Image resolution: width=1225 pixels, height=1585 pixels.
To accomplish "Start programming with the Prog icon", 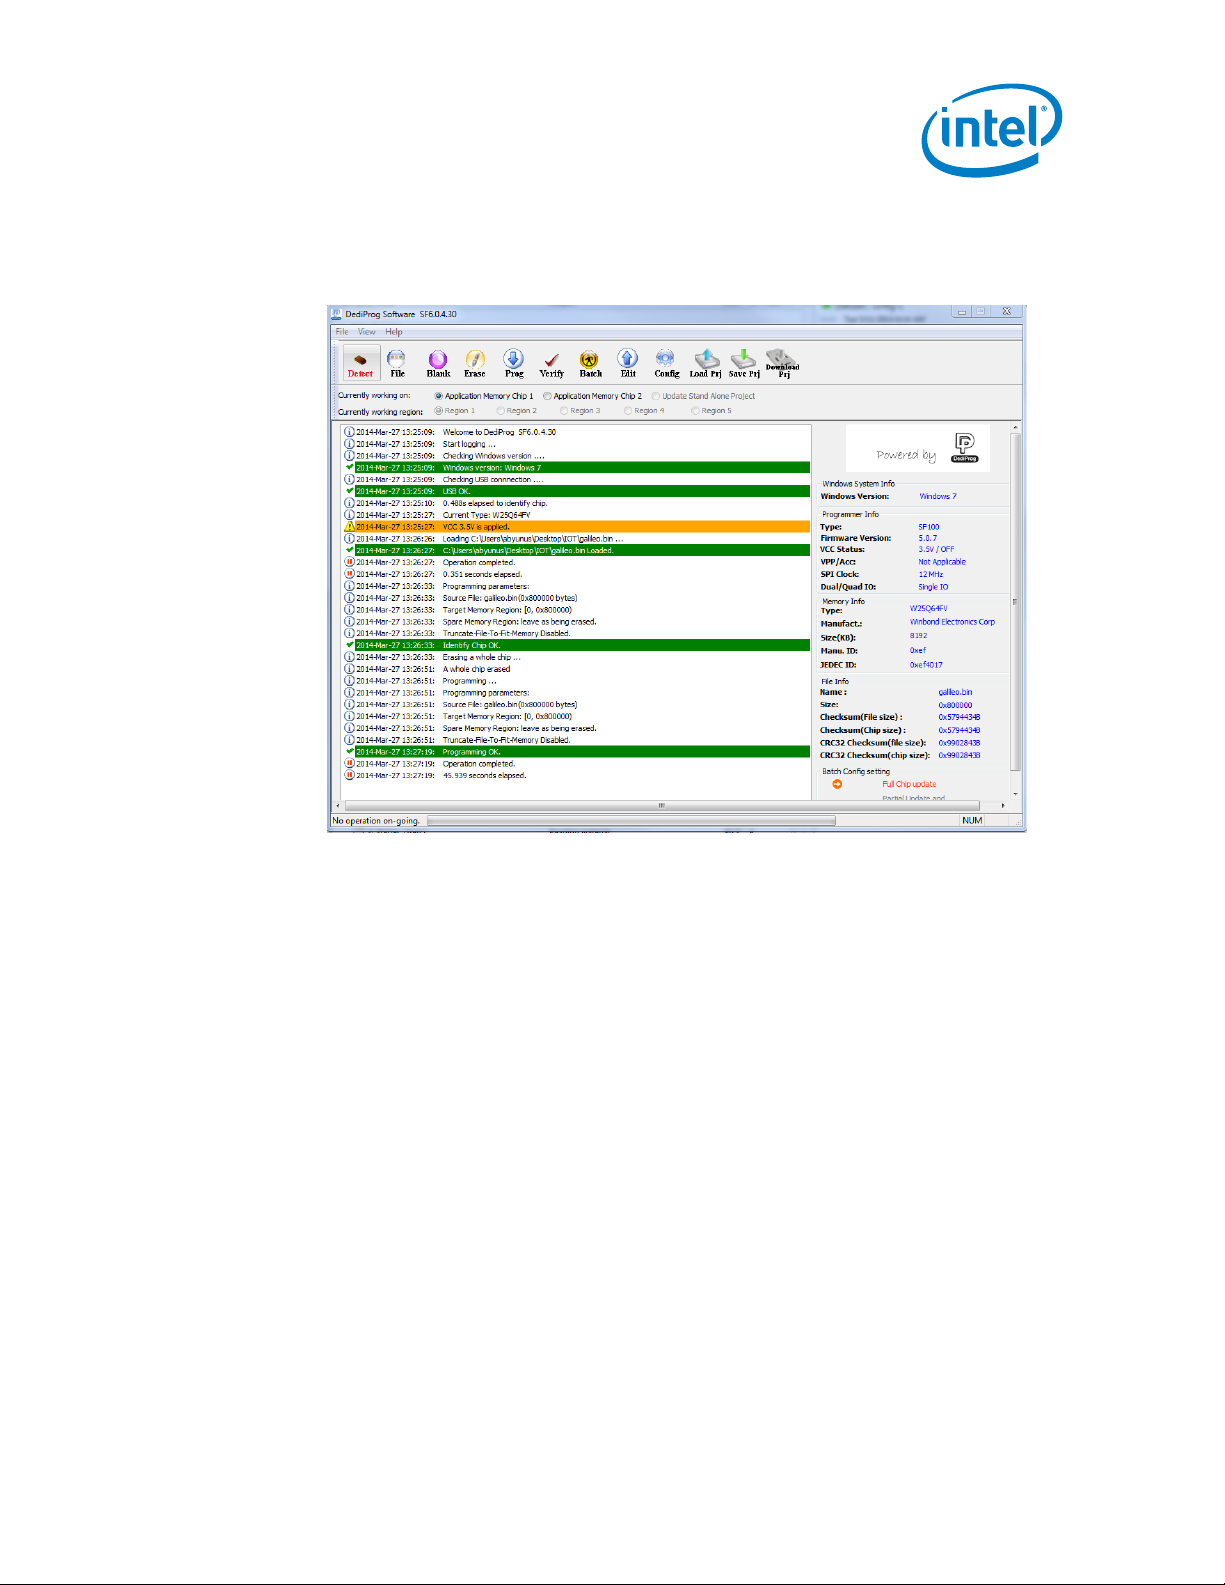I will point(514,363).
